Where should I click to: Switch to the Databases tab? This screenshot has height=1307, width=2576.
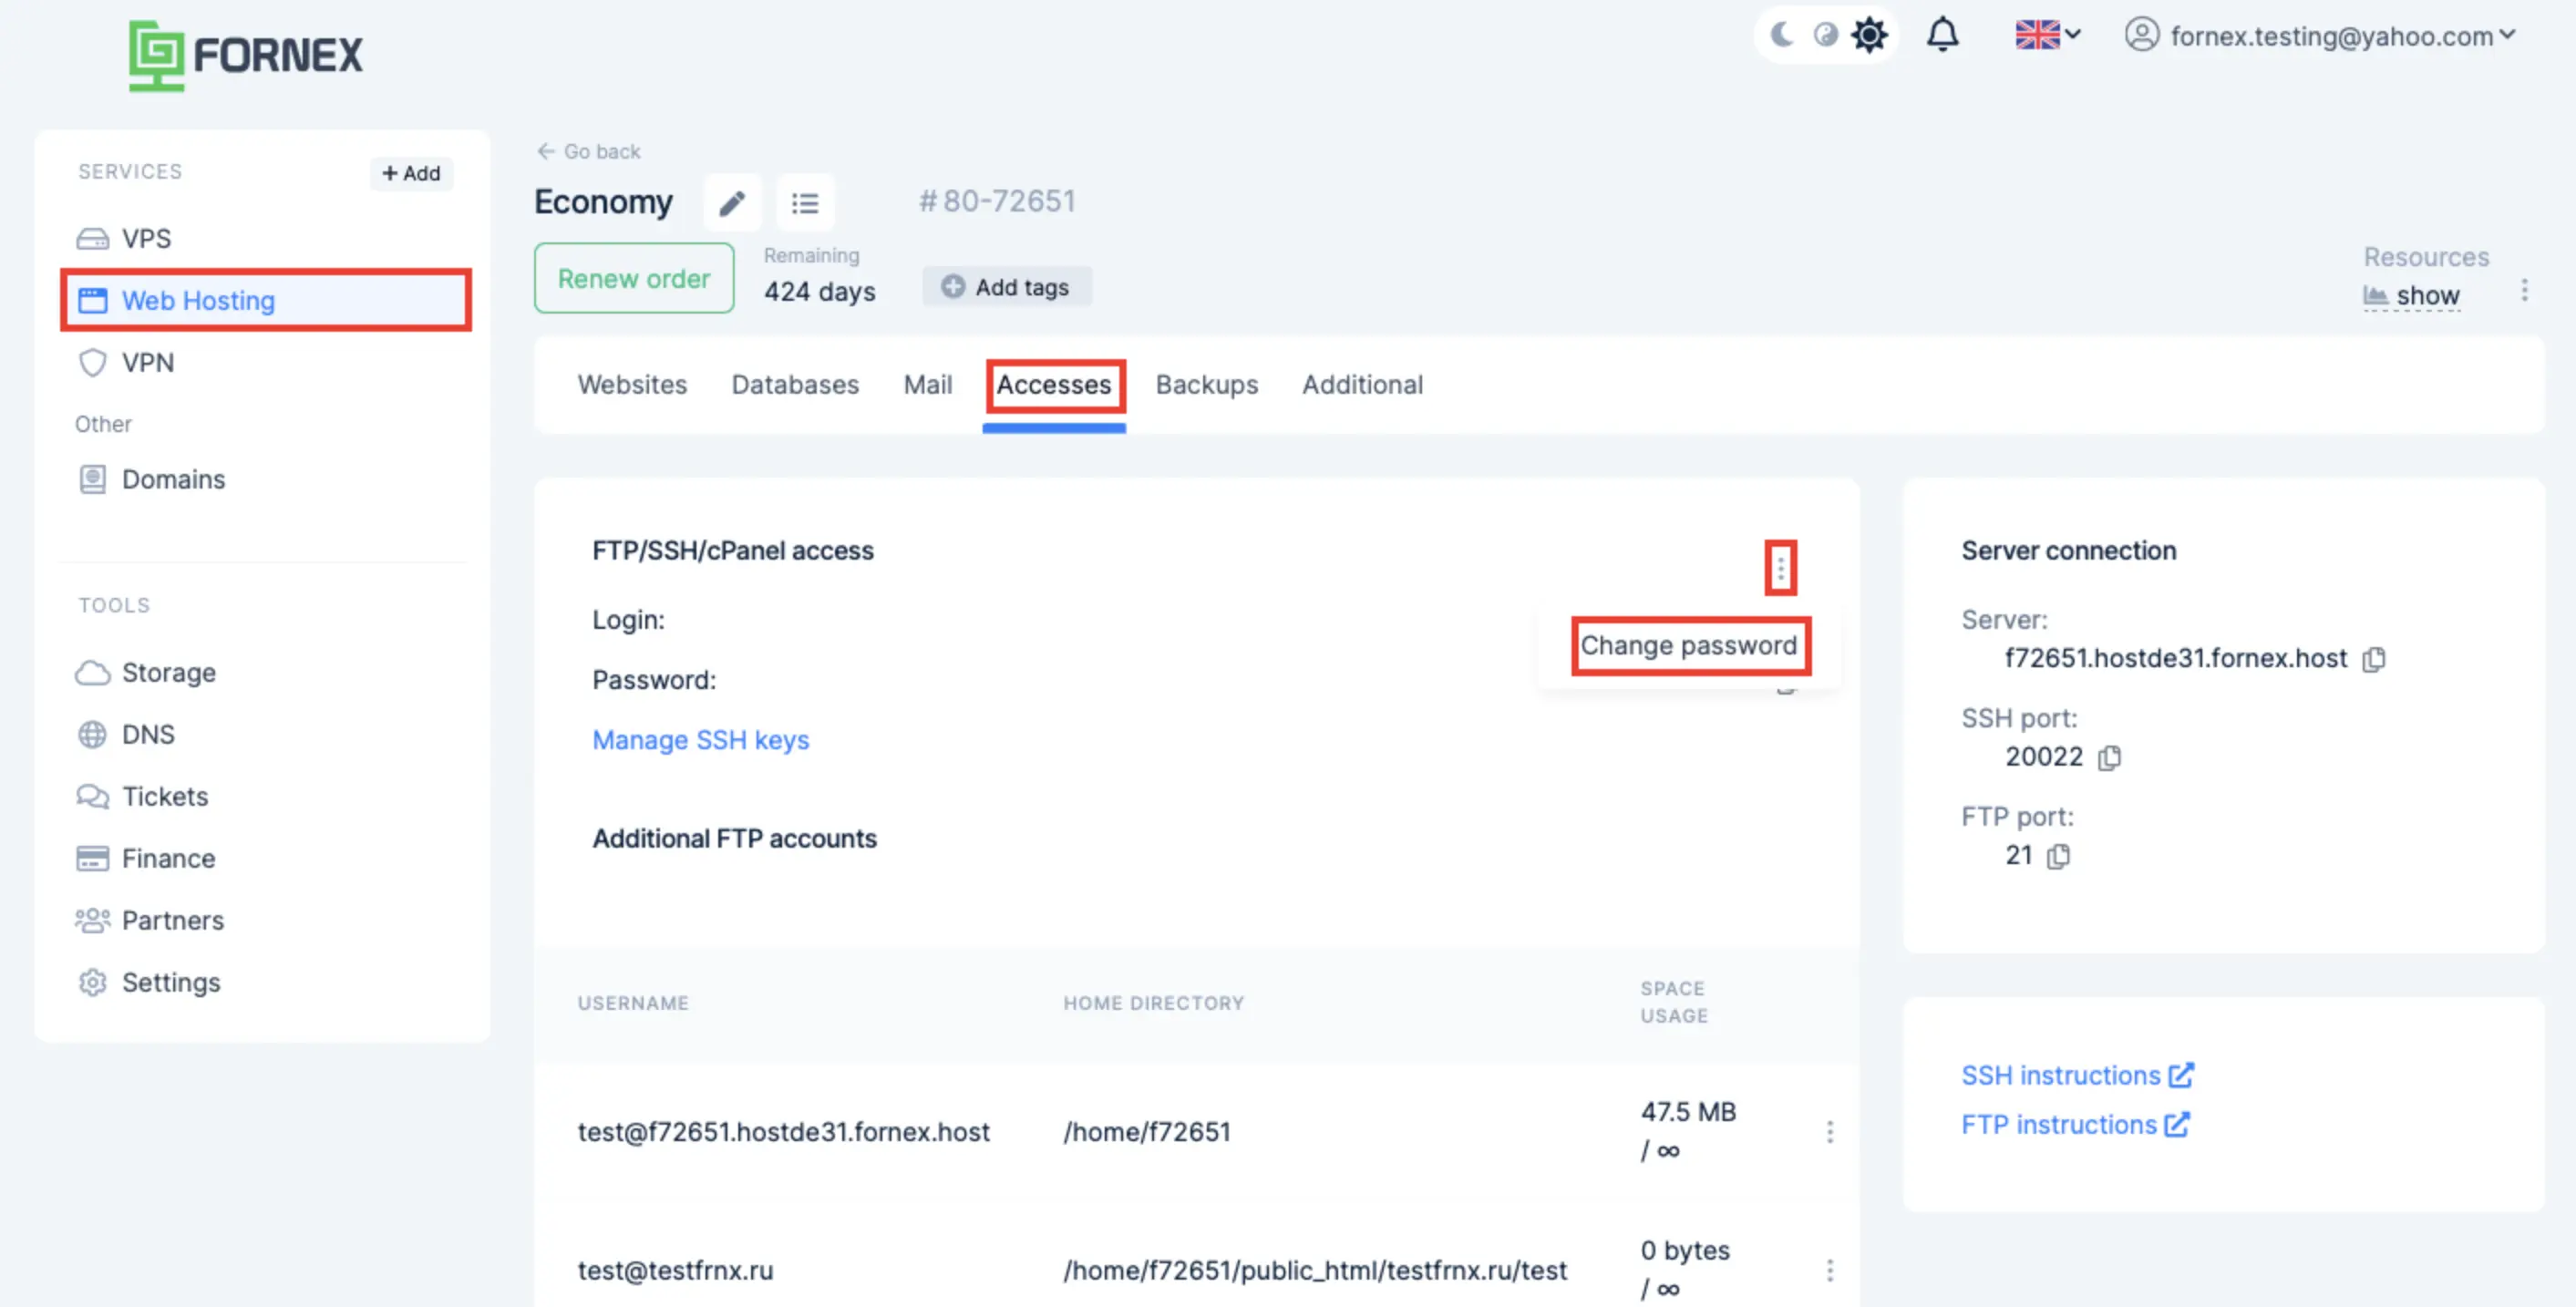[795, 384]
